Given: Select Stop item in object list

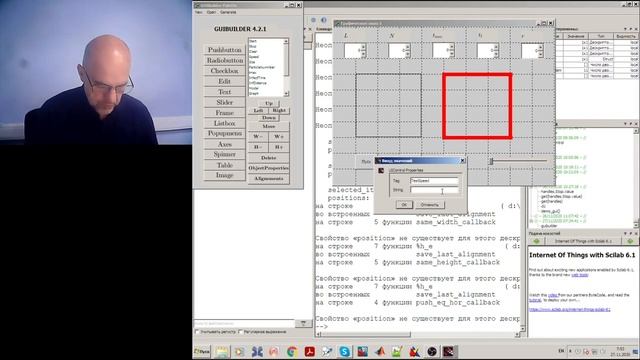Looking at the screenshot, I should point(253,47).
